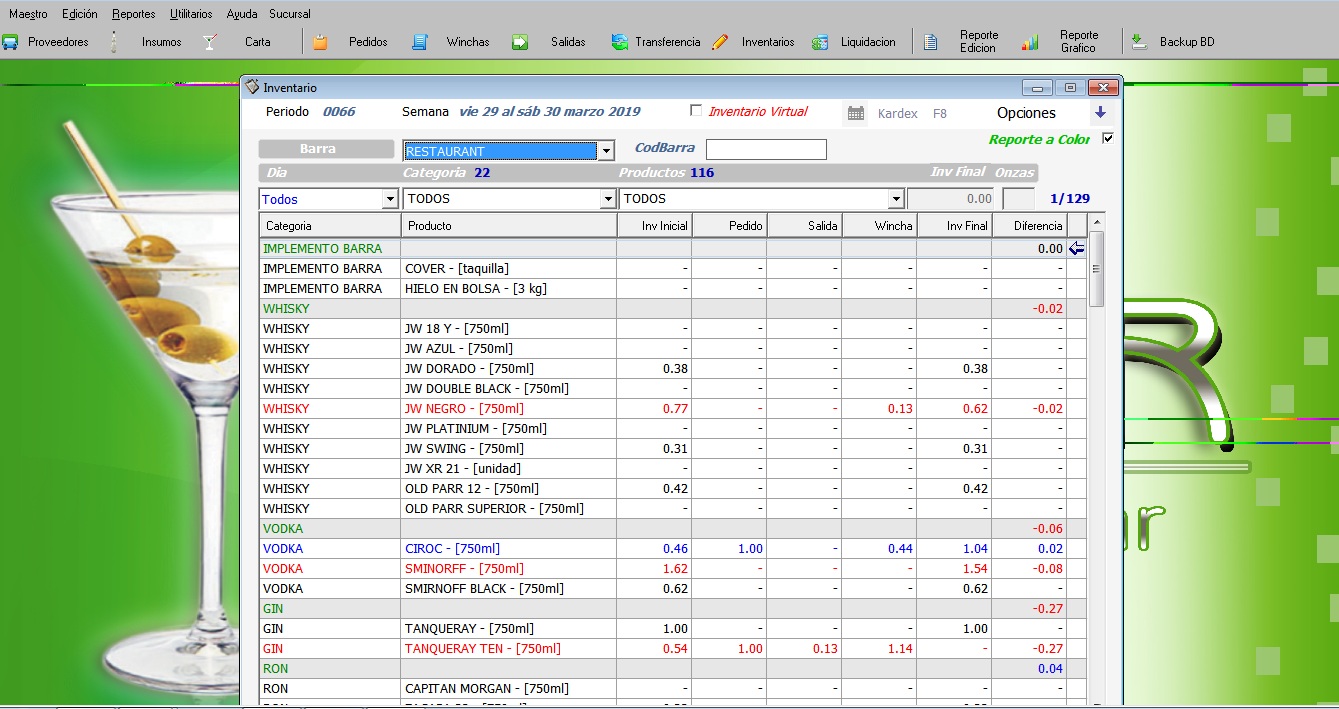The width and height of the screenshot is (1339, 709).
Task: Click the Pedidos toolbar icon
Action: [x=320, y=42]
